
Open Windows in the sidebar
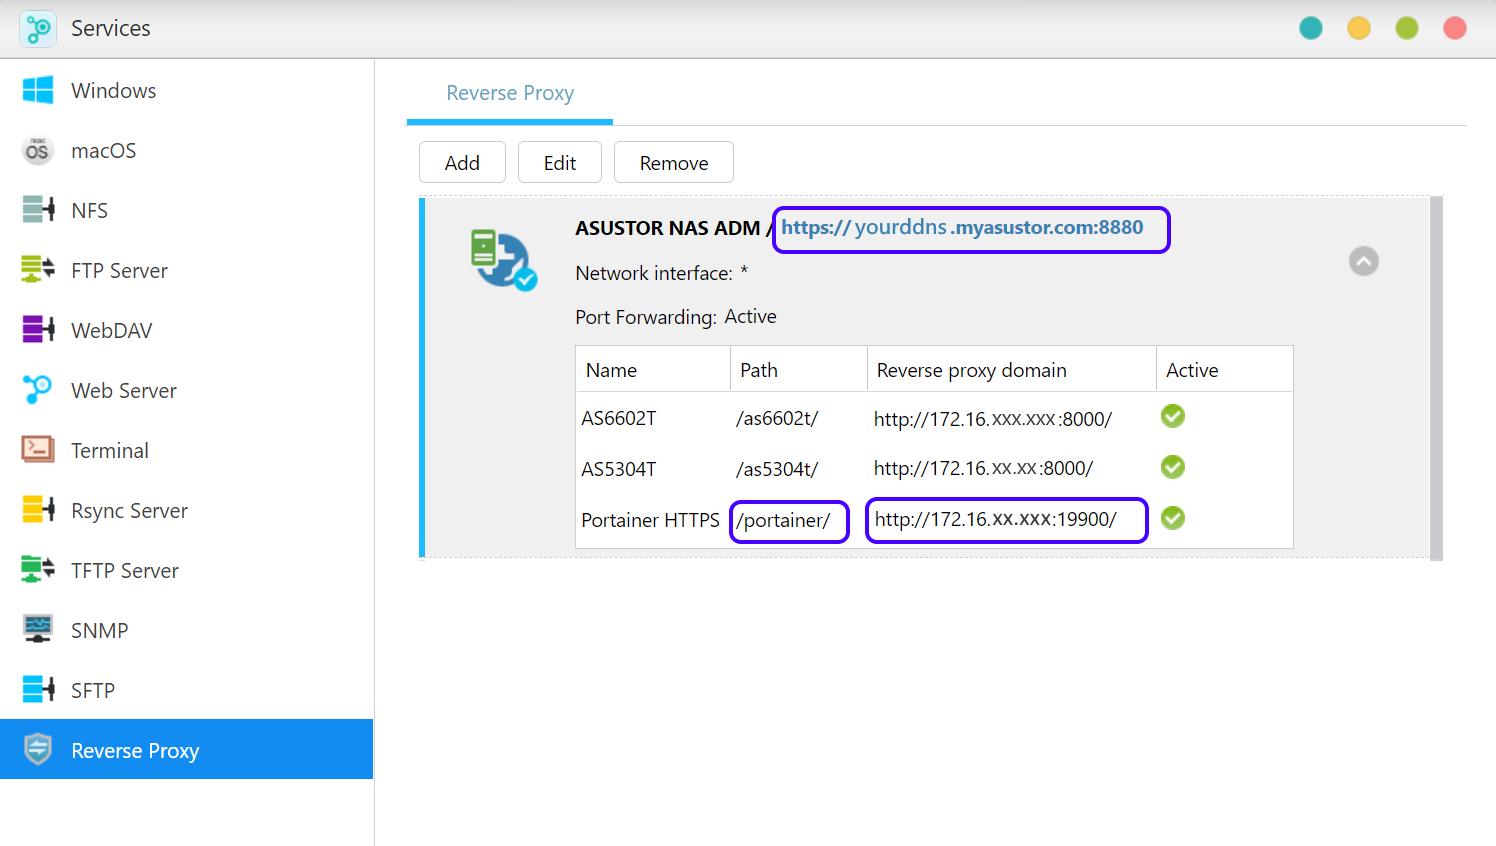click(x=187, y=90)
